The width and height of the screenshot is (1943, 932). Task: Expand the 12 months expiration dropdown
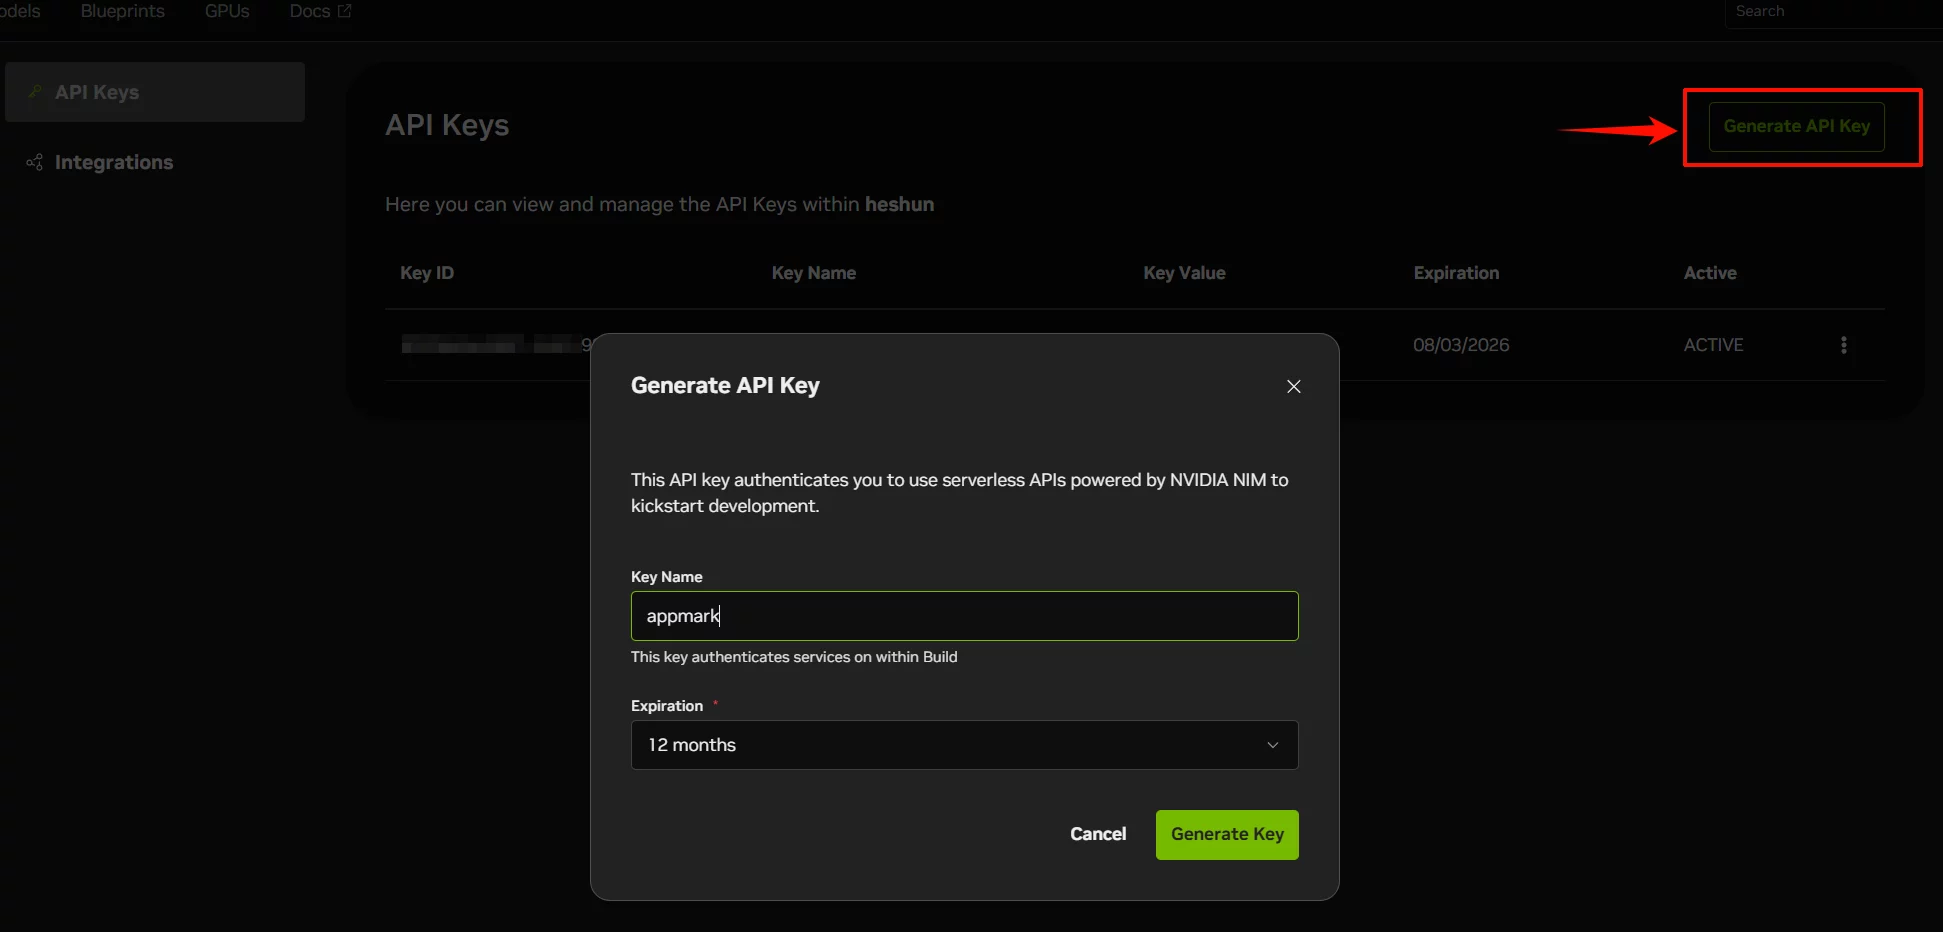click(x=963, y=745)
